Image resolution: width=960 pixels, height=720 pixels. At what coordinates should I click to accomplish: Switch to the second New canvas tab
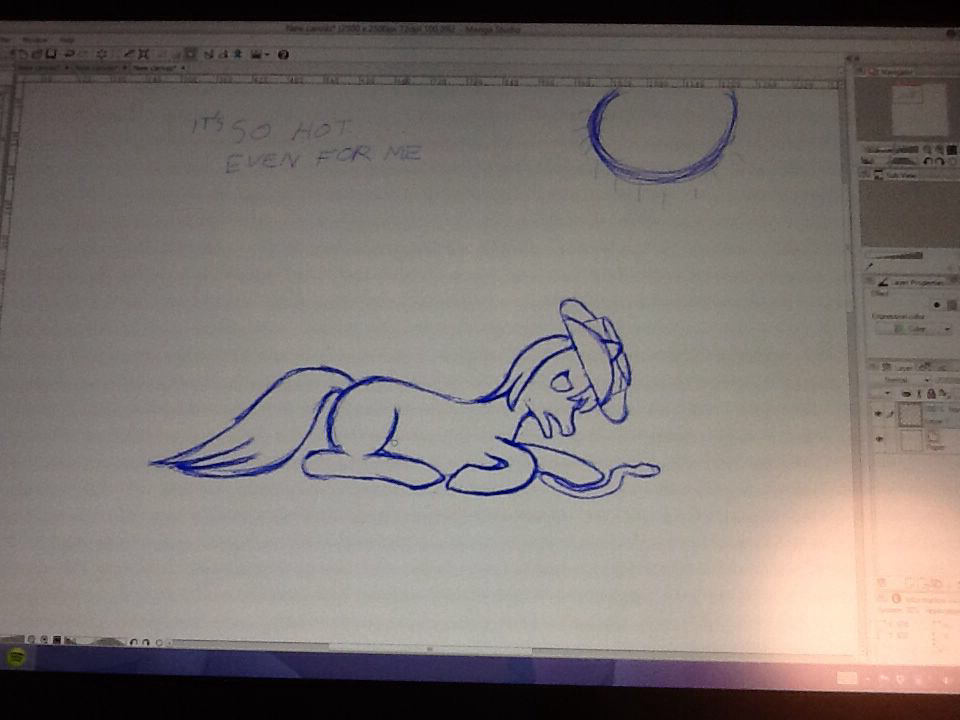pyautogui.click(x=98, y=68)
